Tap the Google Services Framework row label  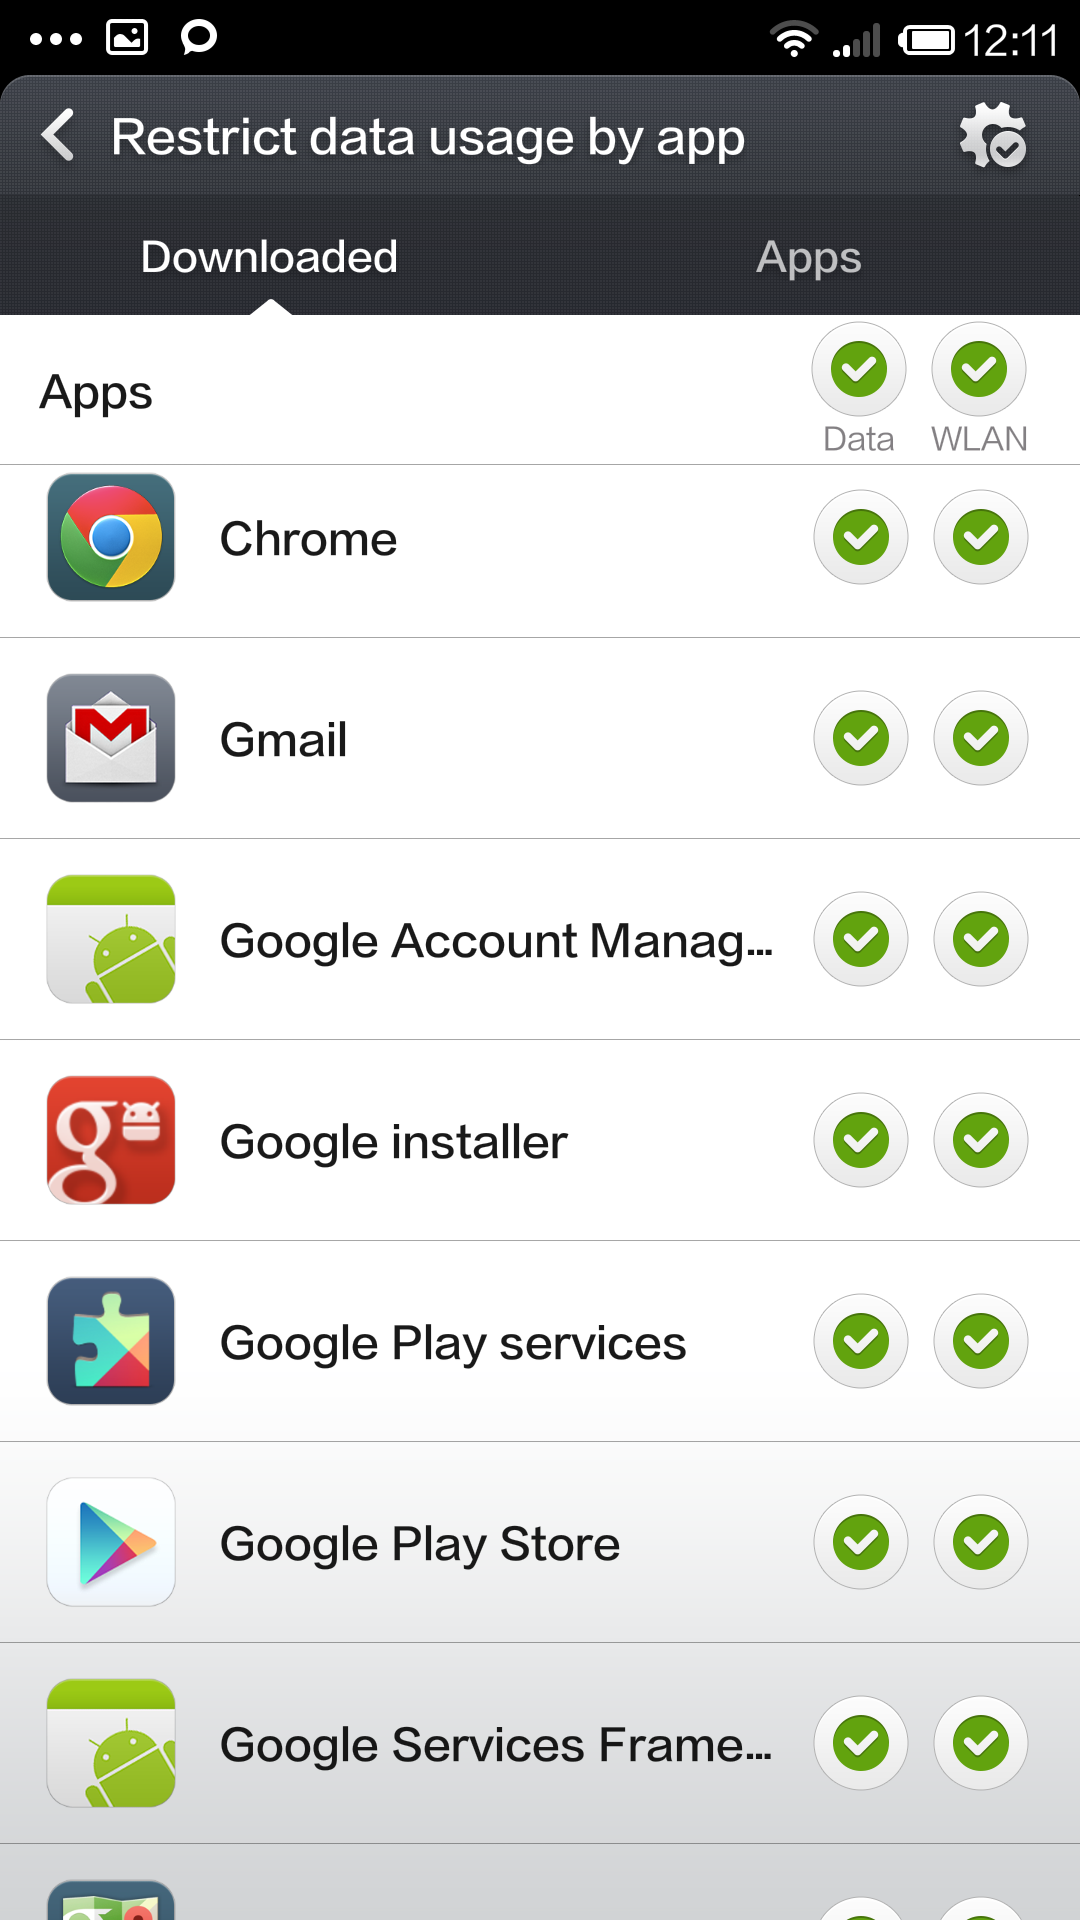point(495,1745)
